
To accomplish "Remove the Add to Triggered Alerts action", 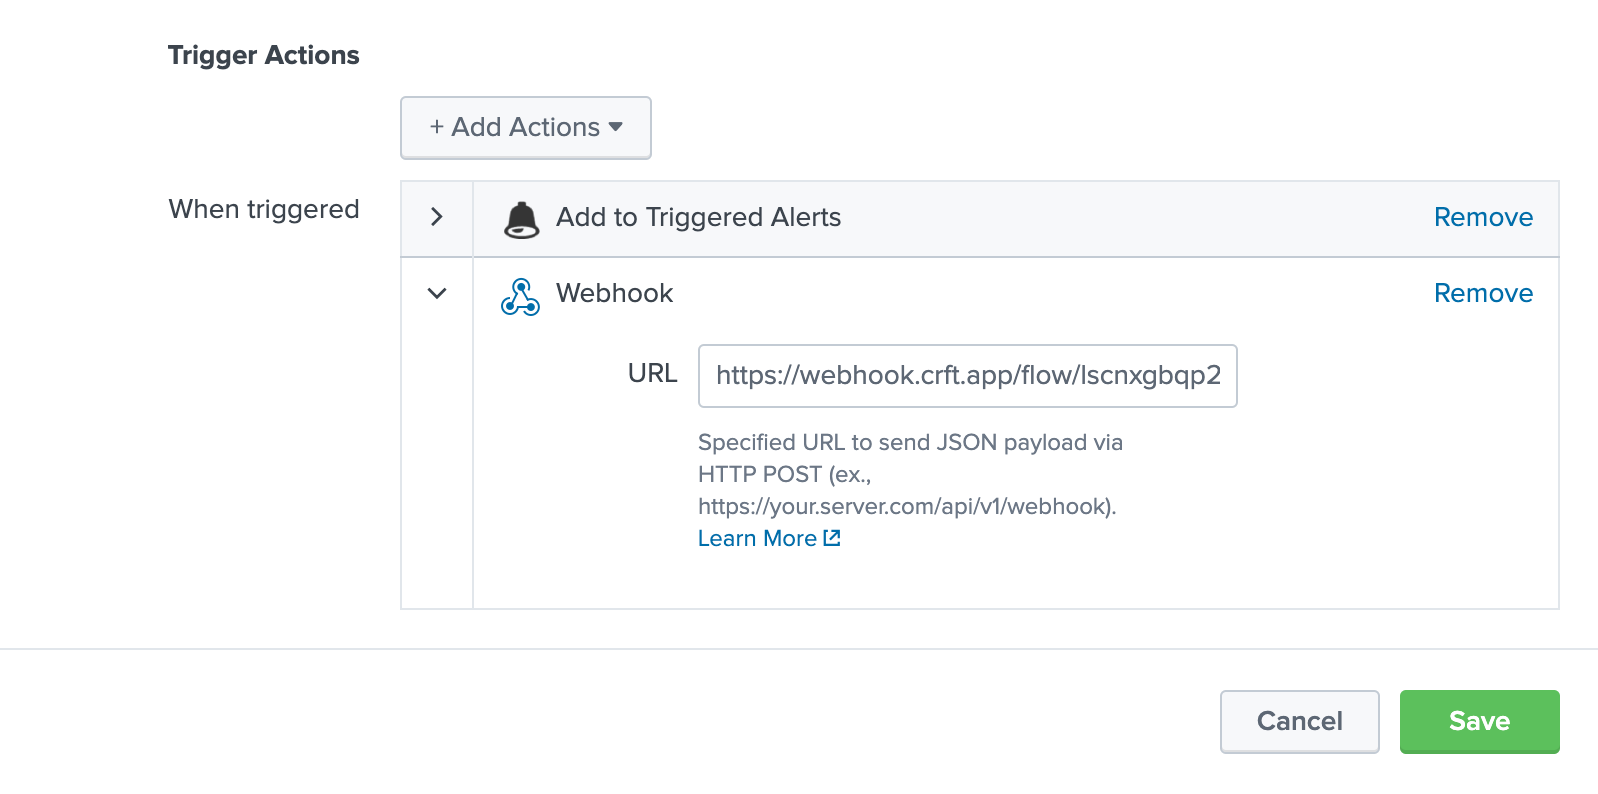I will coord(1482,217).
